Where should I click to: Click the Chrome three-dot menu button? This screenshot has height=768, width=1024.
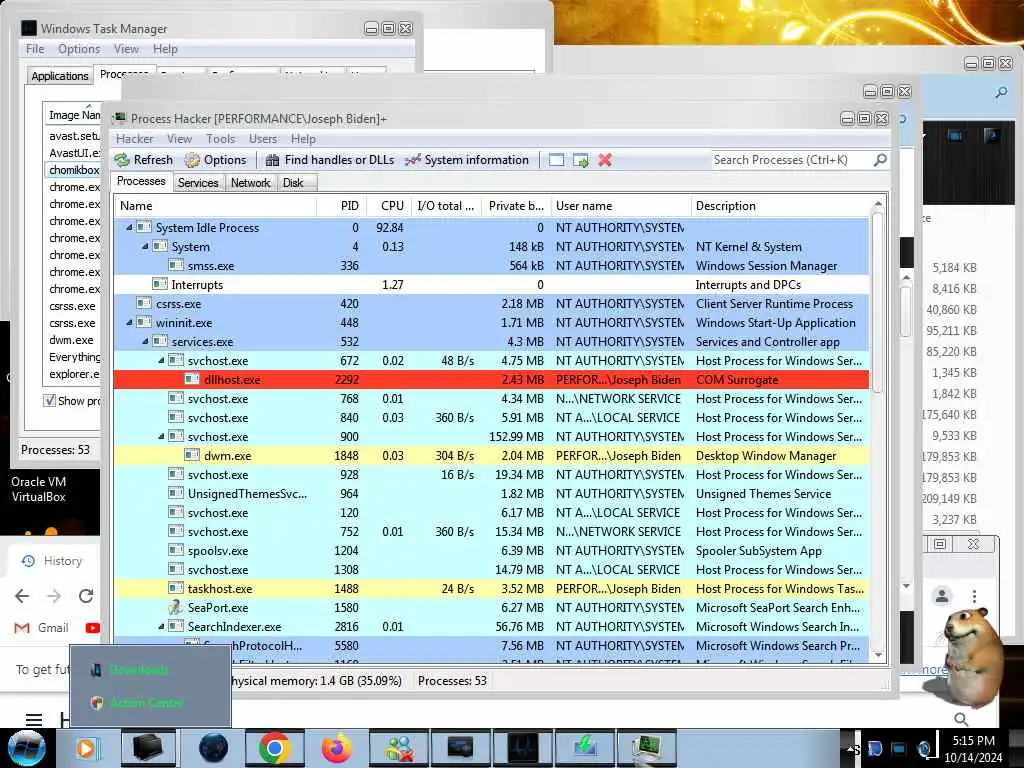pyautogui.click(x=974, y=596)
